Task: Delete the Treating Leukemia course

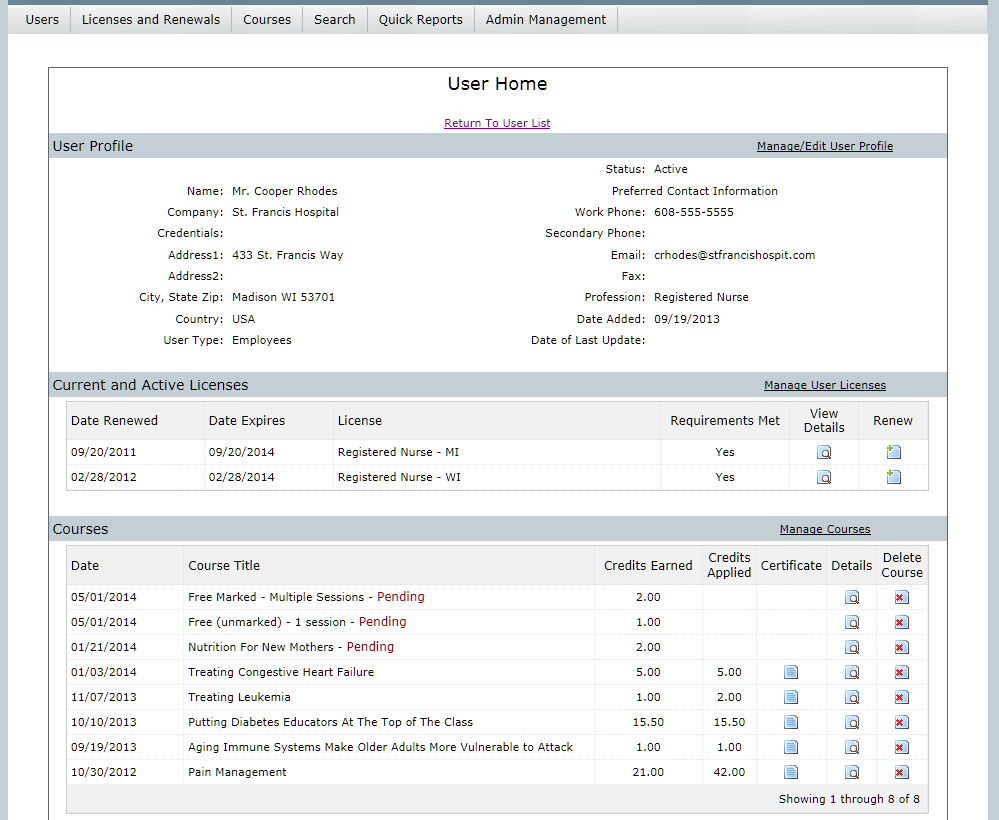Action: (901, 697)
